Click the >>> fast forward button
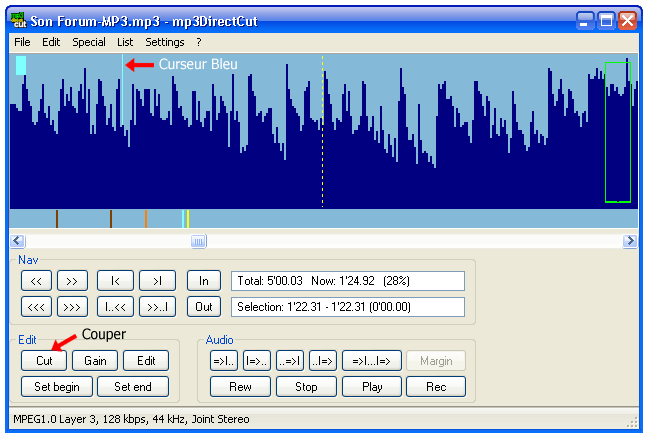The width and height of the screenshot is (647, 437). pyautogui.click(x=72, y=307)
